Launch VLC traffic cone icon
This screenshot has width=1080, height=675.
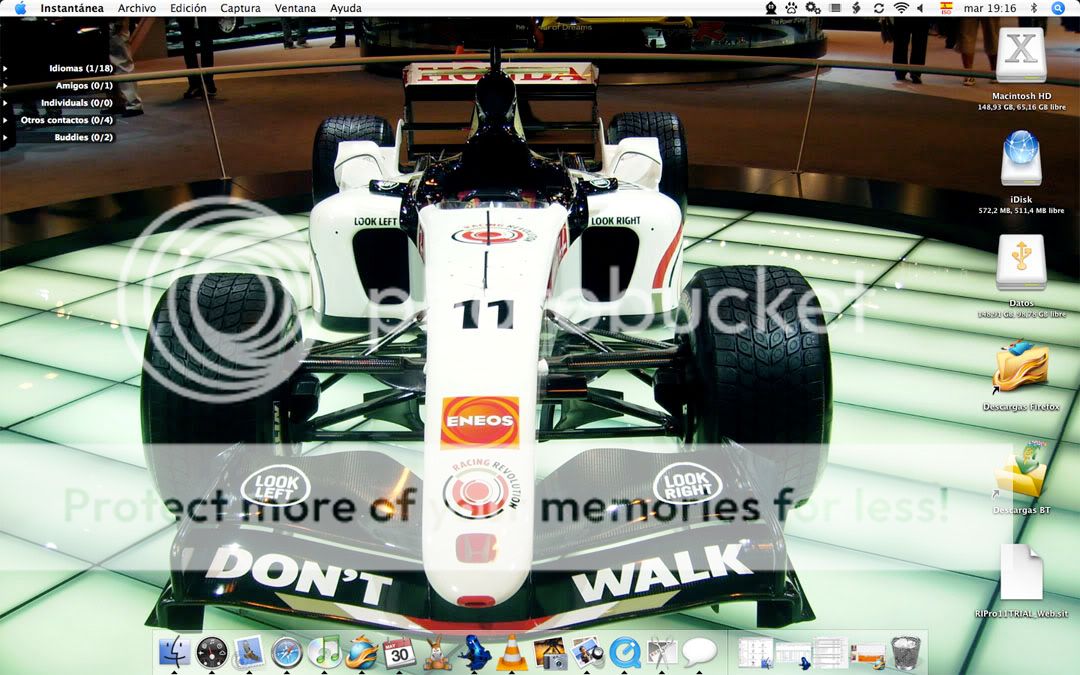[512, 652]
